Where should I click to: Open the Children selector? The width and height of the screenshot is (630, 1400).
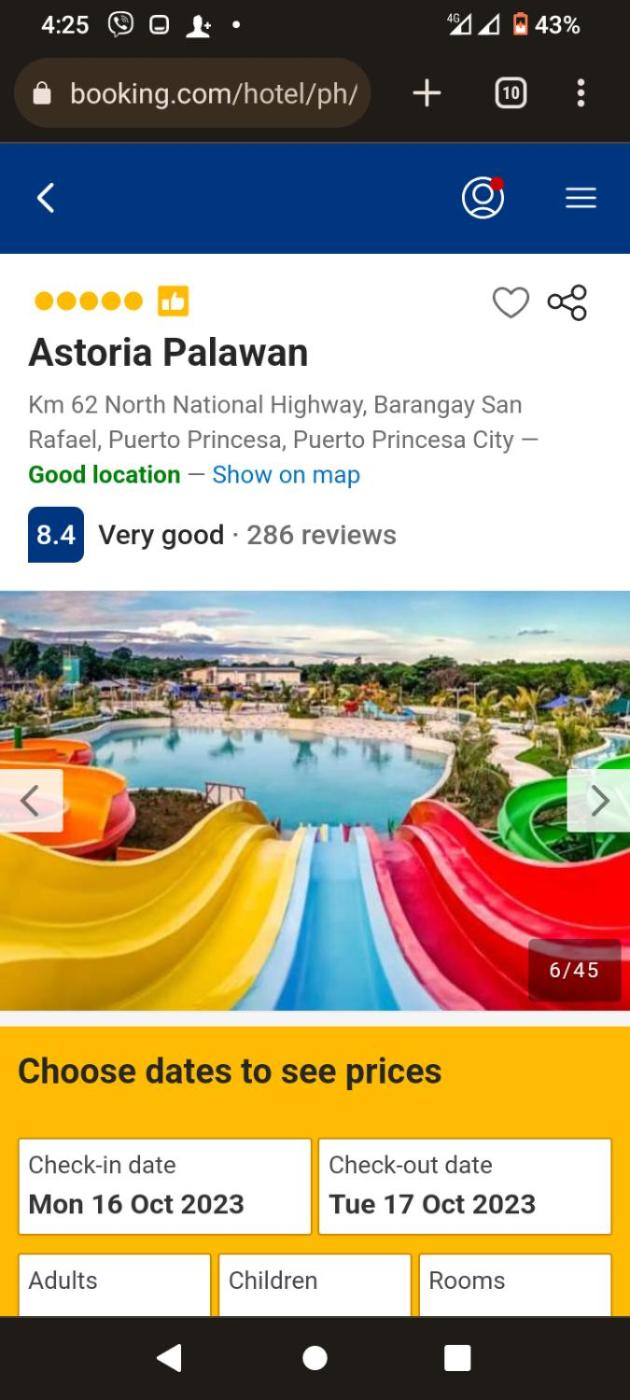tap(315, 1285)
